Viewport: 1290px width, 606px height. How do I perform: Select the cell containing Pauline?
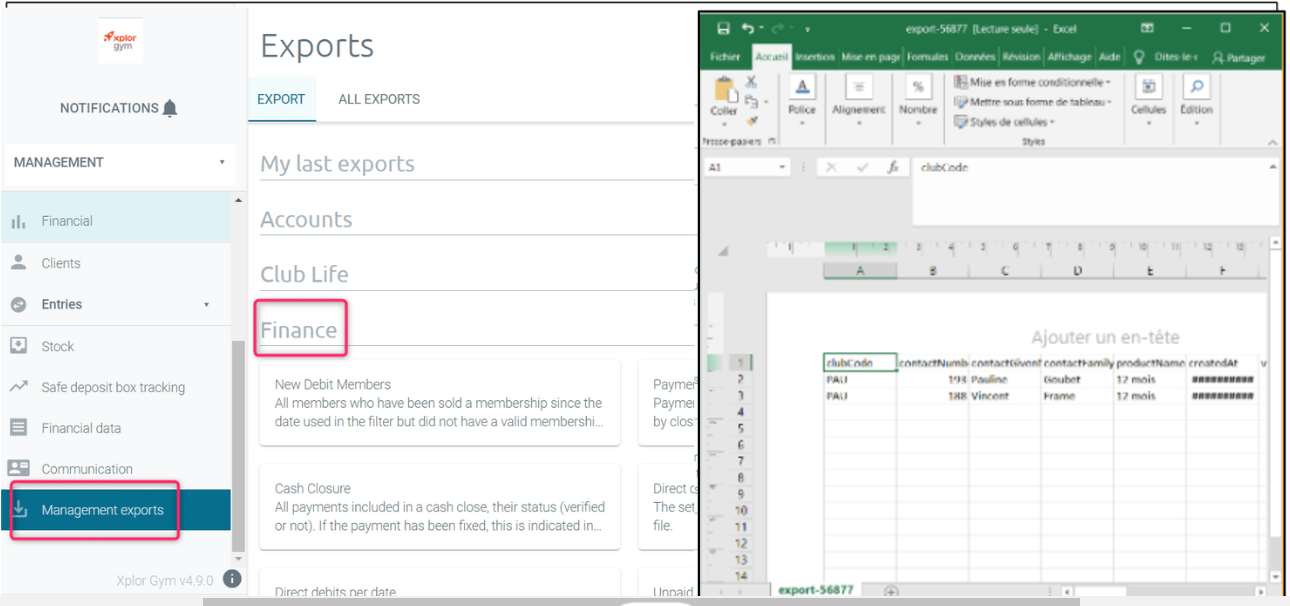(1005, 380)
